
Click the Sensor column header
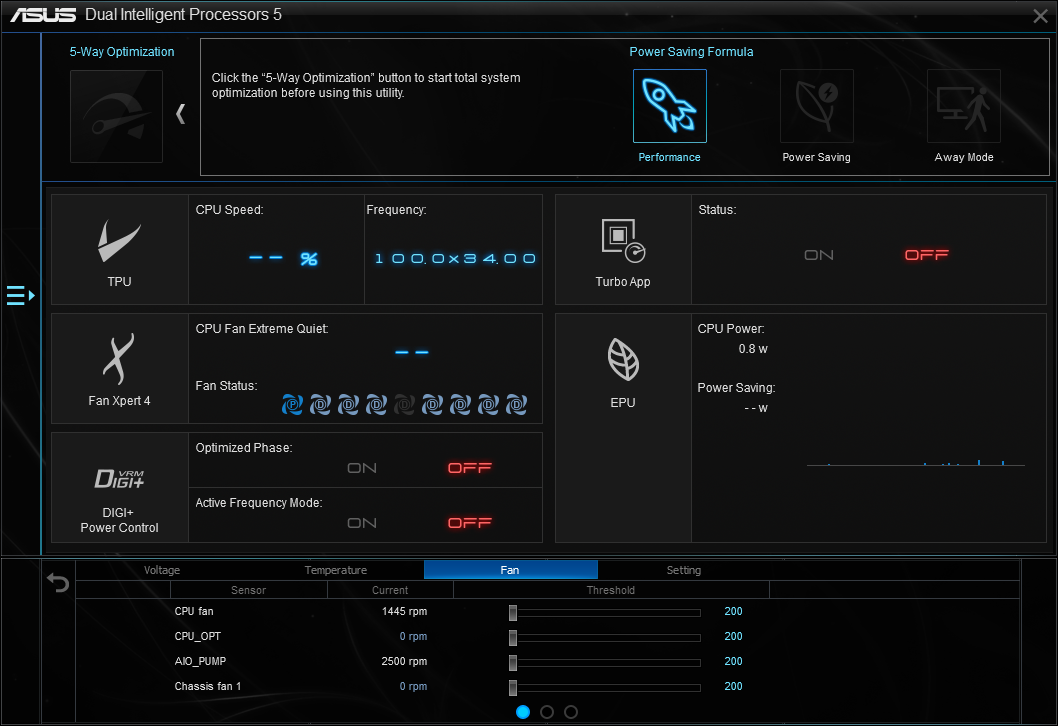click(248, 590)
